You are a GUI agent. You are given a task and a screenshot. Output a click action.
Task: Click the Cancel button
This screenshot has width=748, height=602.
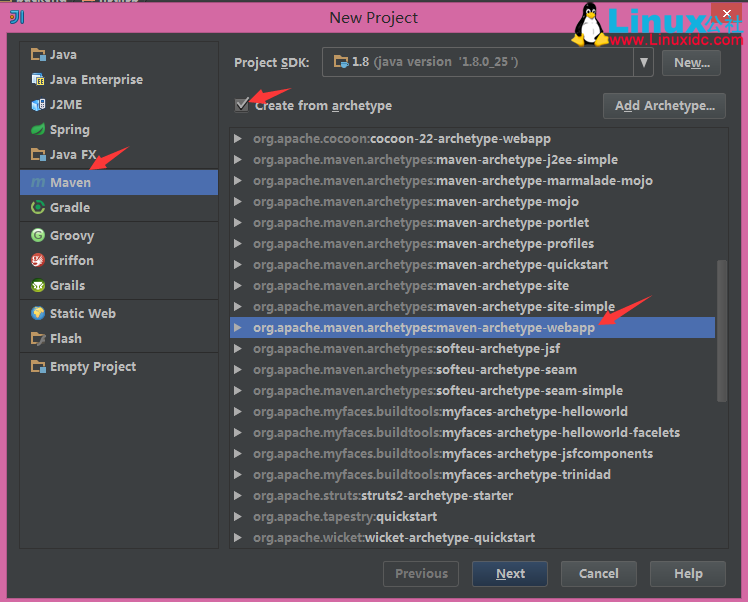599,573
